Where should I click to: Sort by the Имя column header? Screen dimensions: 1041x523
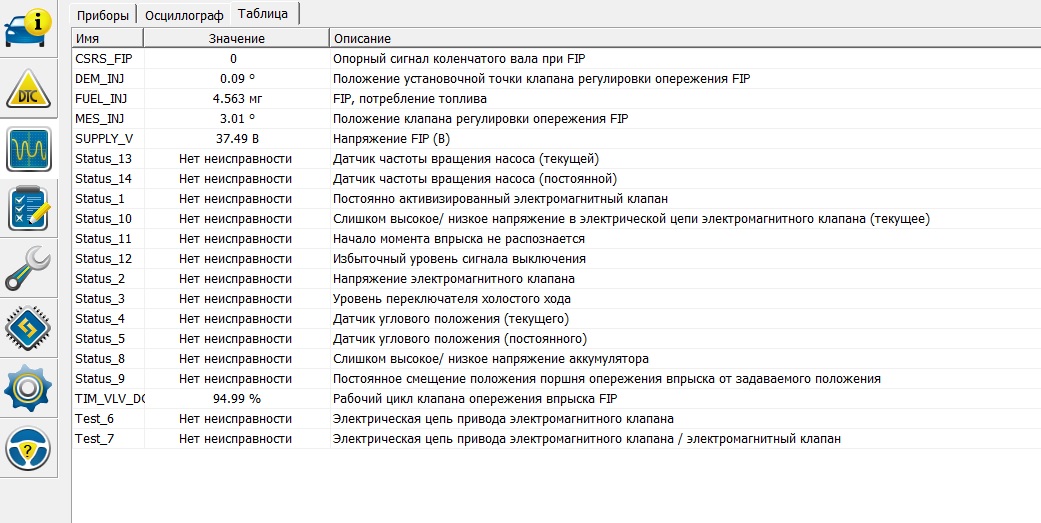click(x=107, y=38)
